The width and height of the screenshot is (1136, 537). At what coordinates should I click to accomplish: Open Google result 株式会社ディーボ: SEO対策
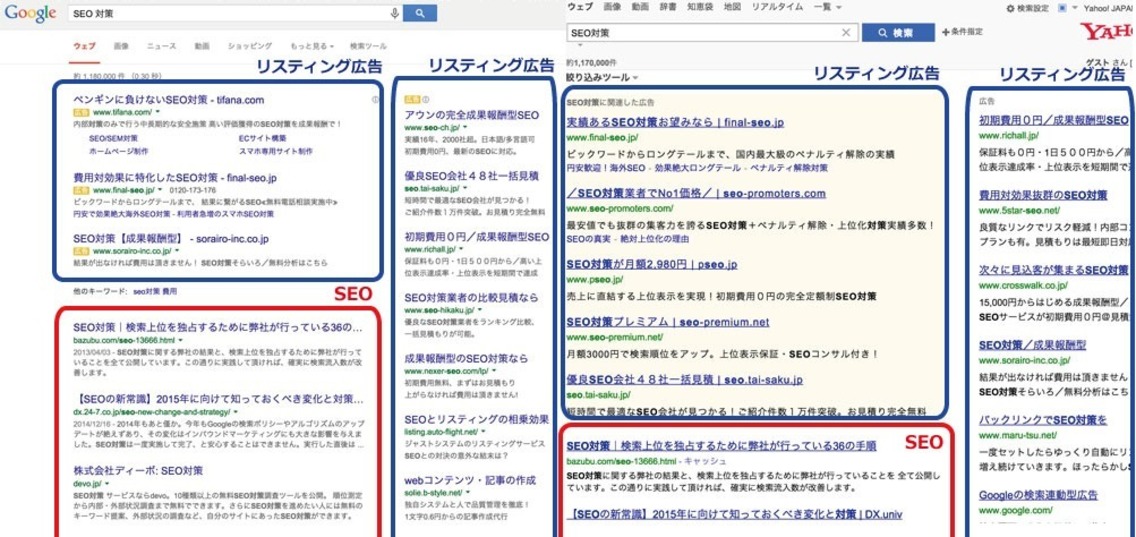click(x=138, y=470)
